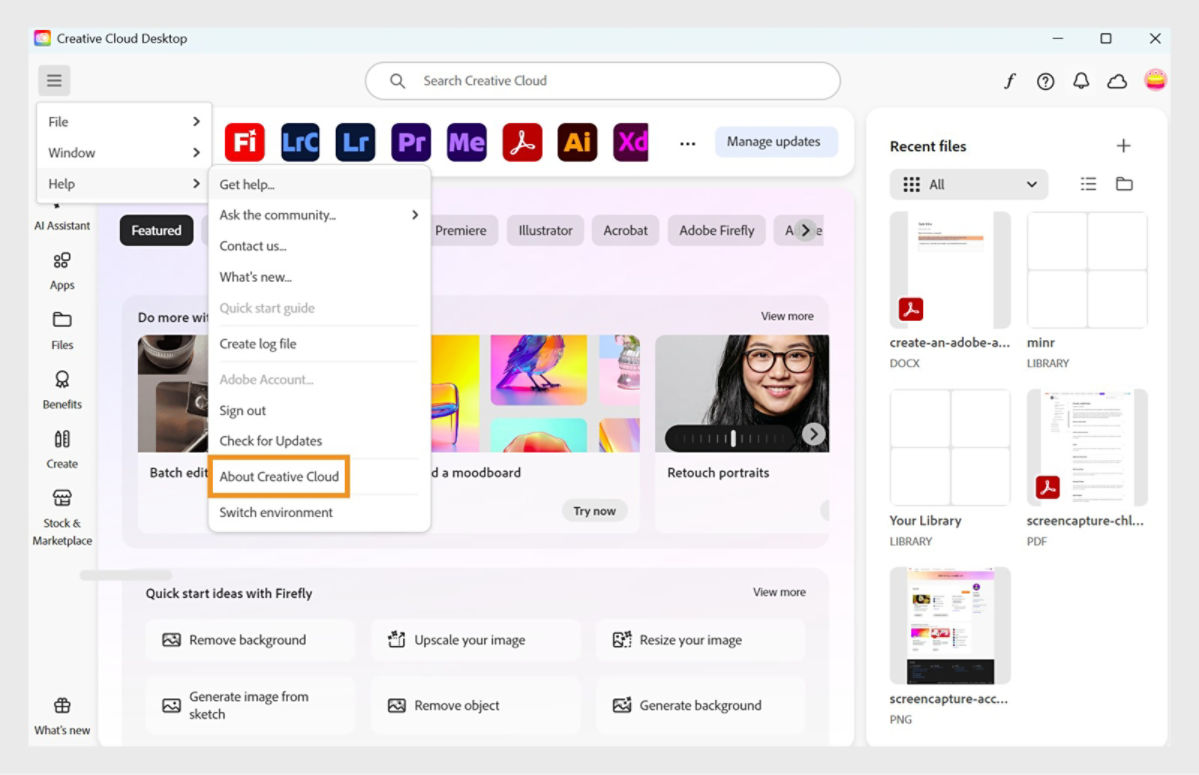
Task: Launch Illustrator Ai icon
Action: (577, 142)
